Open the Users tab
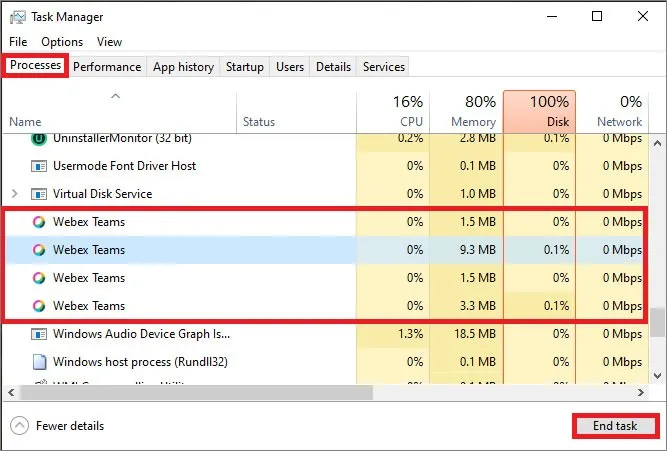This screenshot has width=667, height=451. point(290,67)
